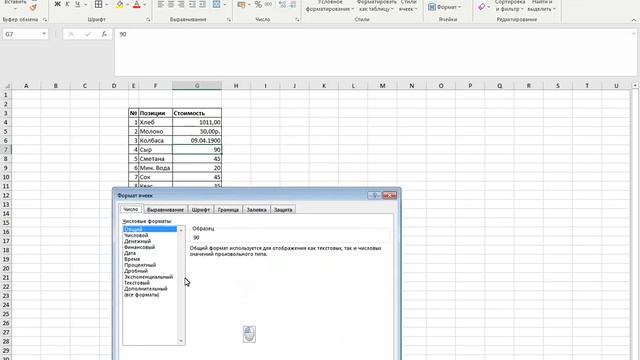The width and height of the screenshot is (640, 360).
Task: Open the fill color dropdown arrow
Action: (x=127, y=4)
